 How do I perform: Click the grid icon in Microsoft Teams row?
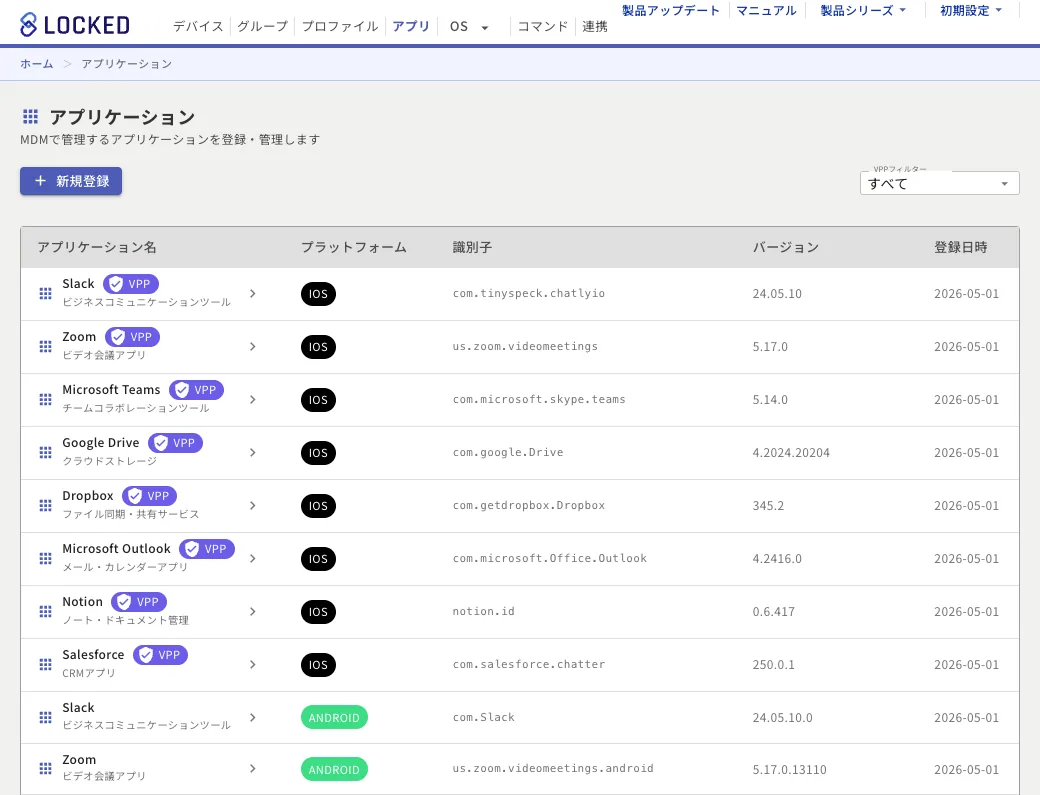[45, 399]
